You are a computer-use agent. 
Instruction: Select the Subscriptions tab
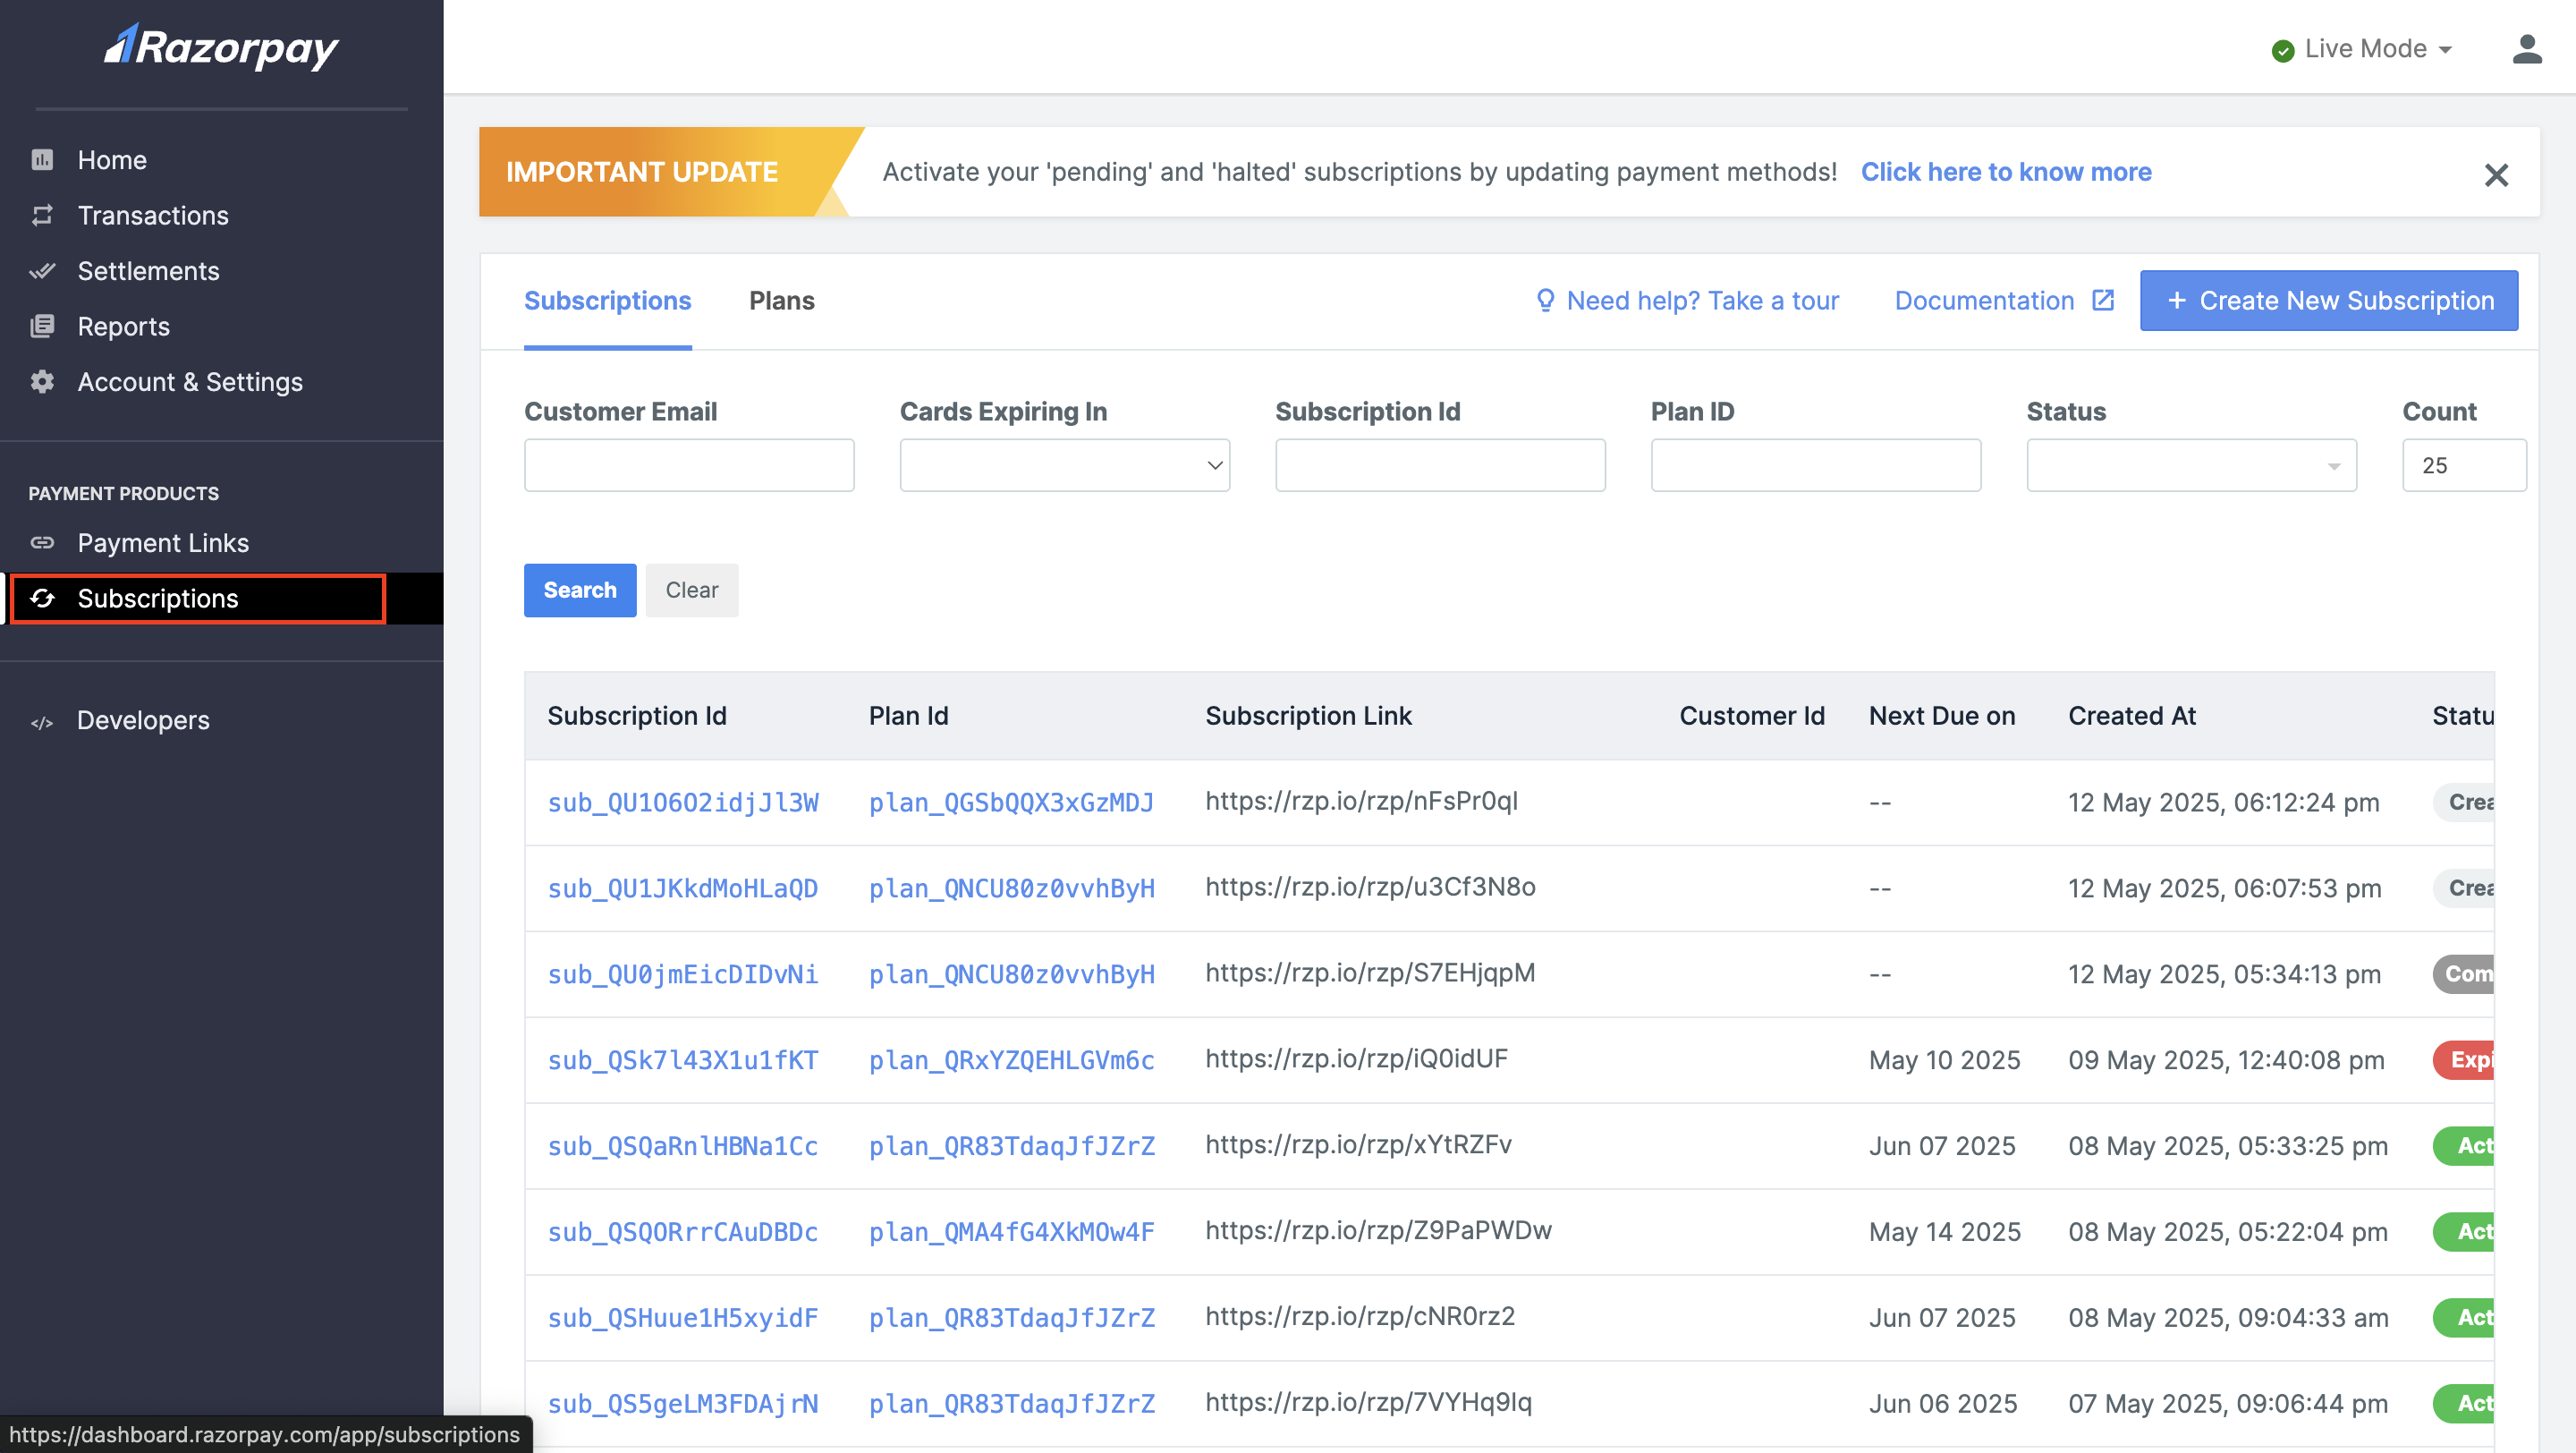607,300
